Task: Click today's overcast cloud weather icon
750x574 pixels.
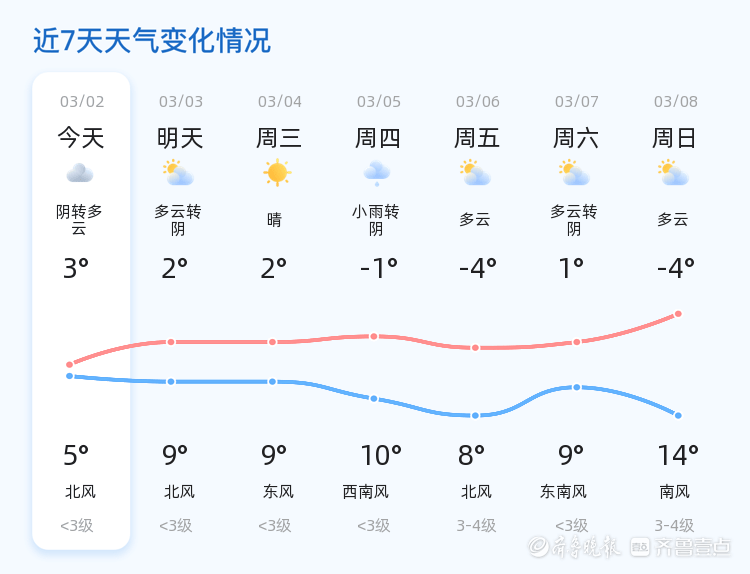Action: click(x=80, y=174)
